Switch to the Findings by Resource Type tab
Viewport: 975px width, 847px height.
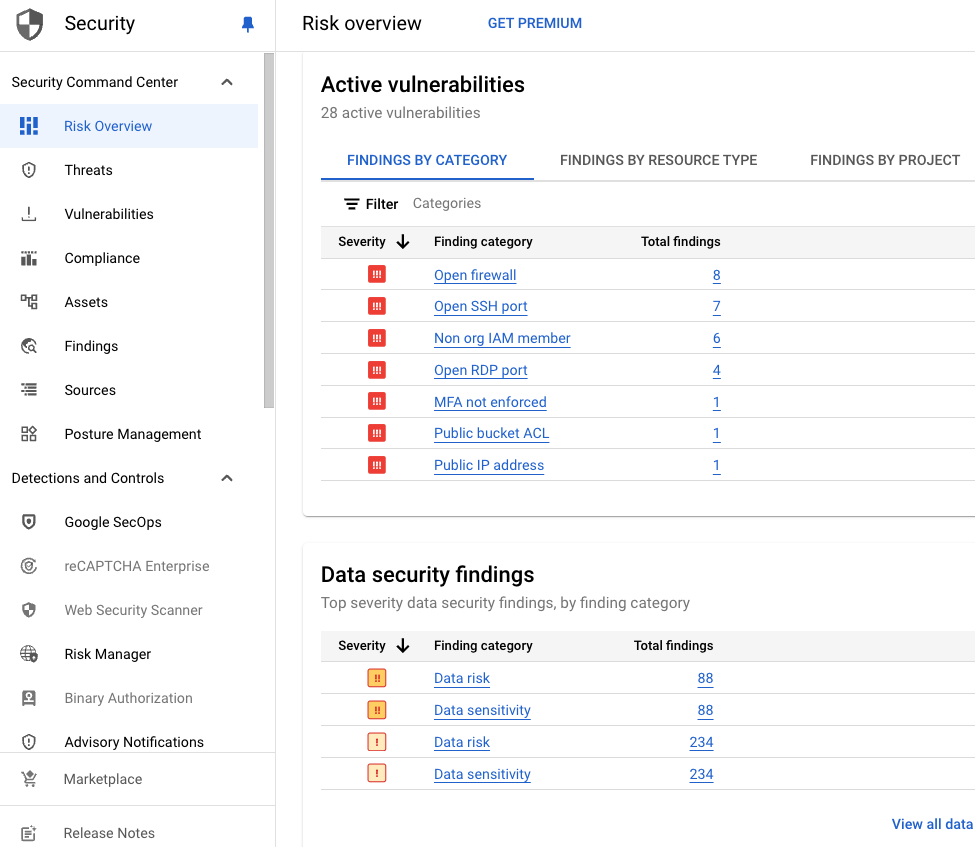coord(660,160)
